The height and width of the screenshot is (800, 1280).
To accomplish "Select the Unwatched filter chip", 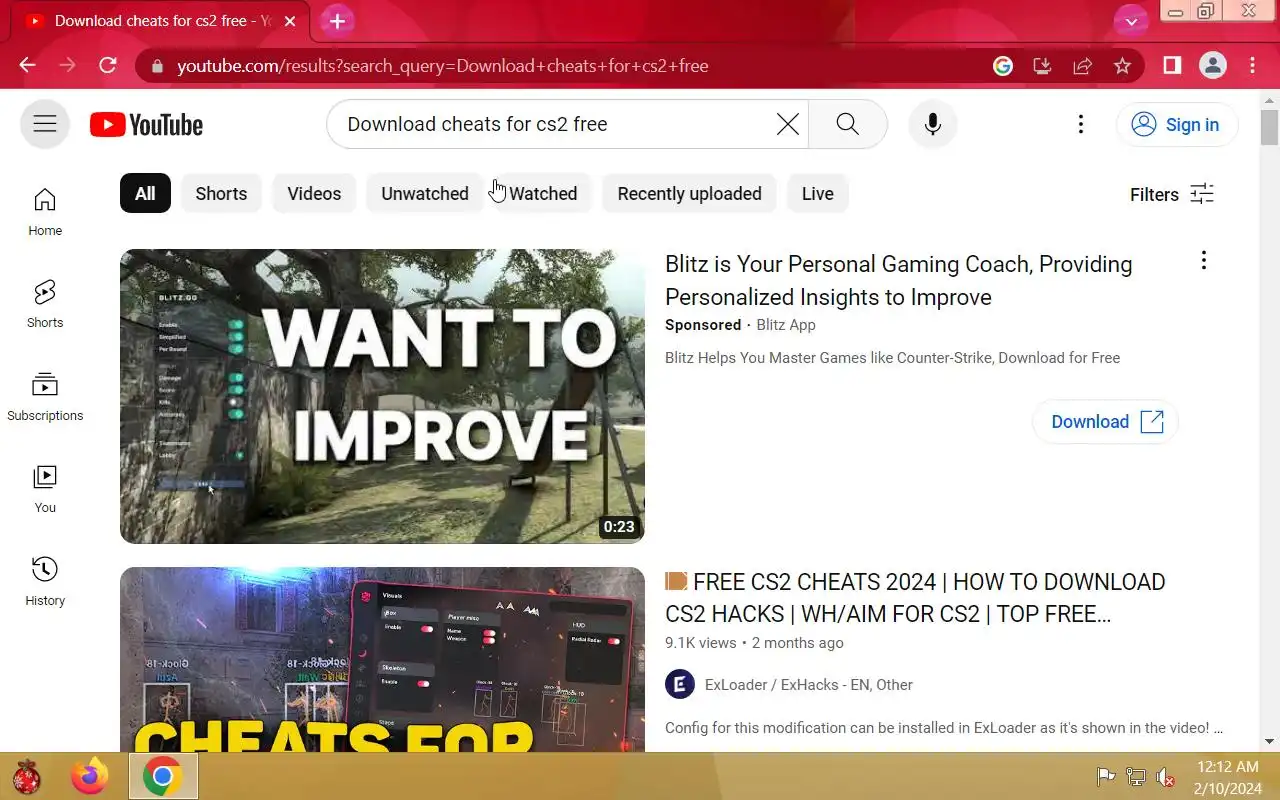I will click(x=424, y=193).
